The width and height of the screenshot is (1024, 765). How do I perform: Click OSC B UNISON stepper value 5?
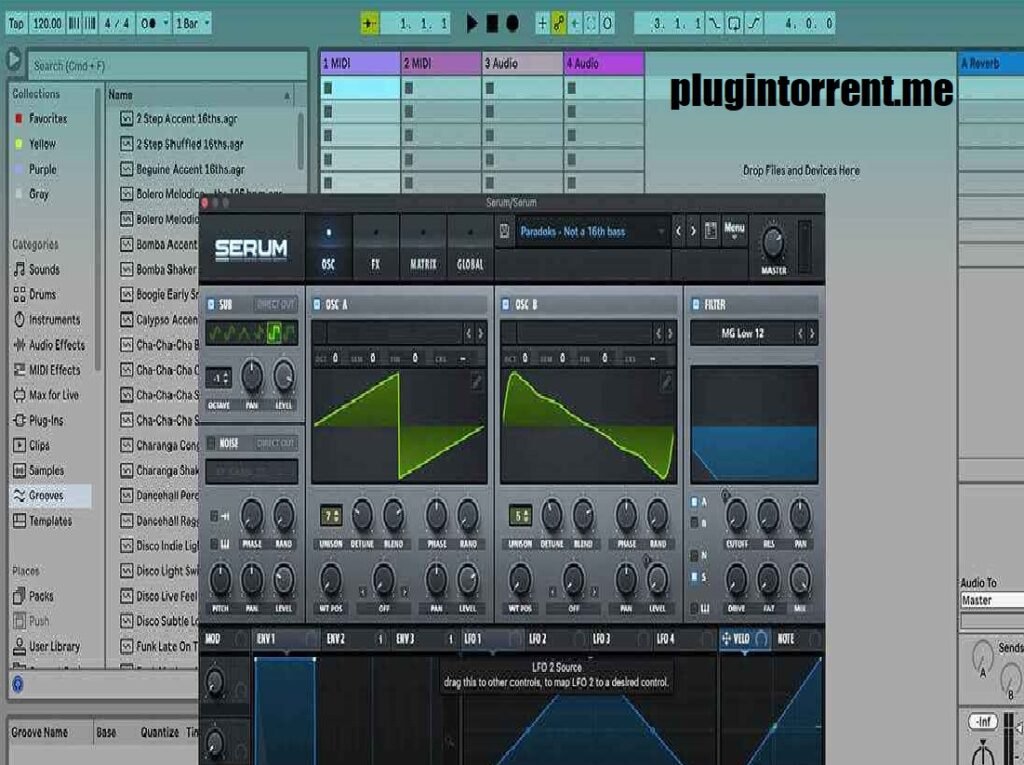(x=520, y=516)
